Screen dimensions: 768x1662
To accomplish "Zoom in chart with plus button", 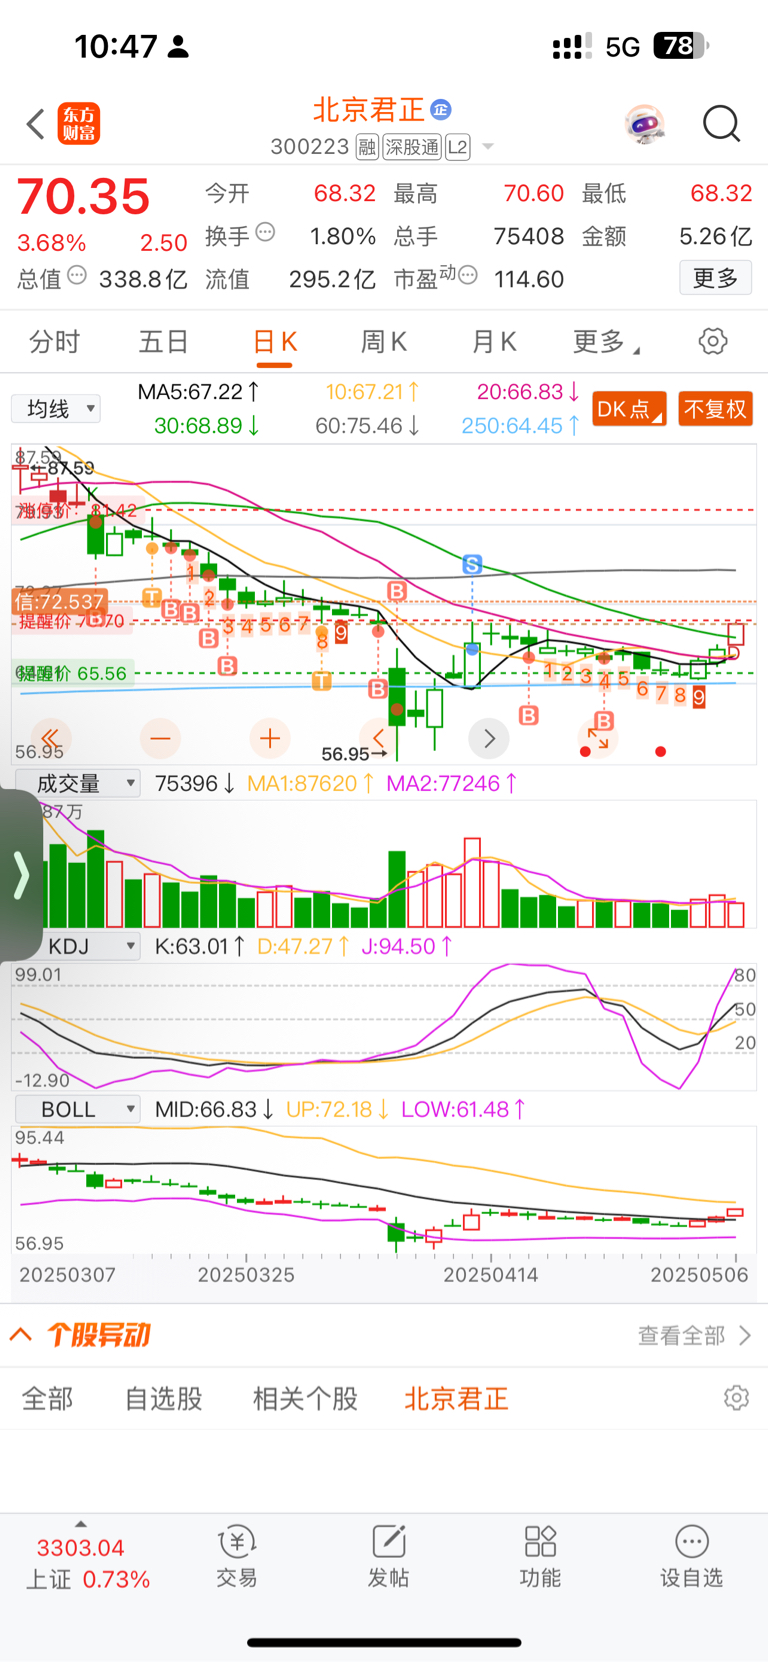I will (x=269, y=738).
